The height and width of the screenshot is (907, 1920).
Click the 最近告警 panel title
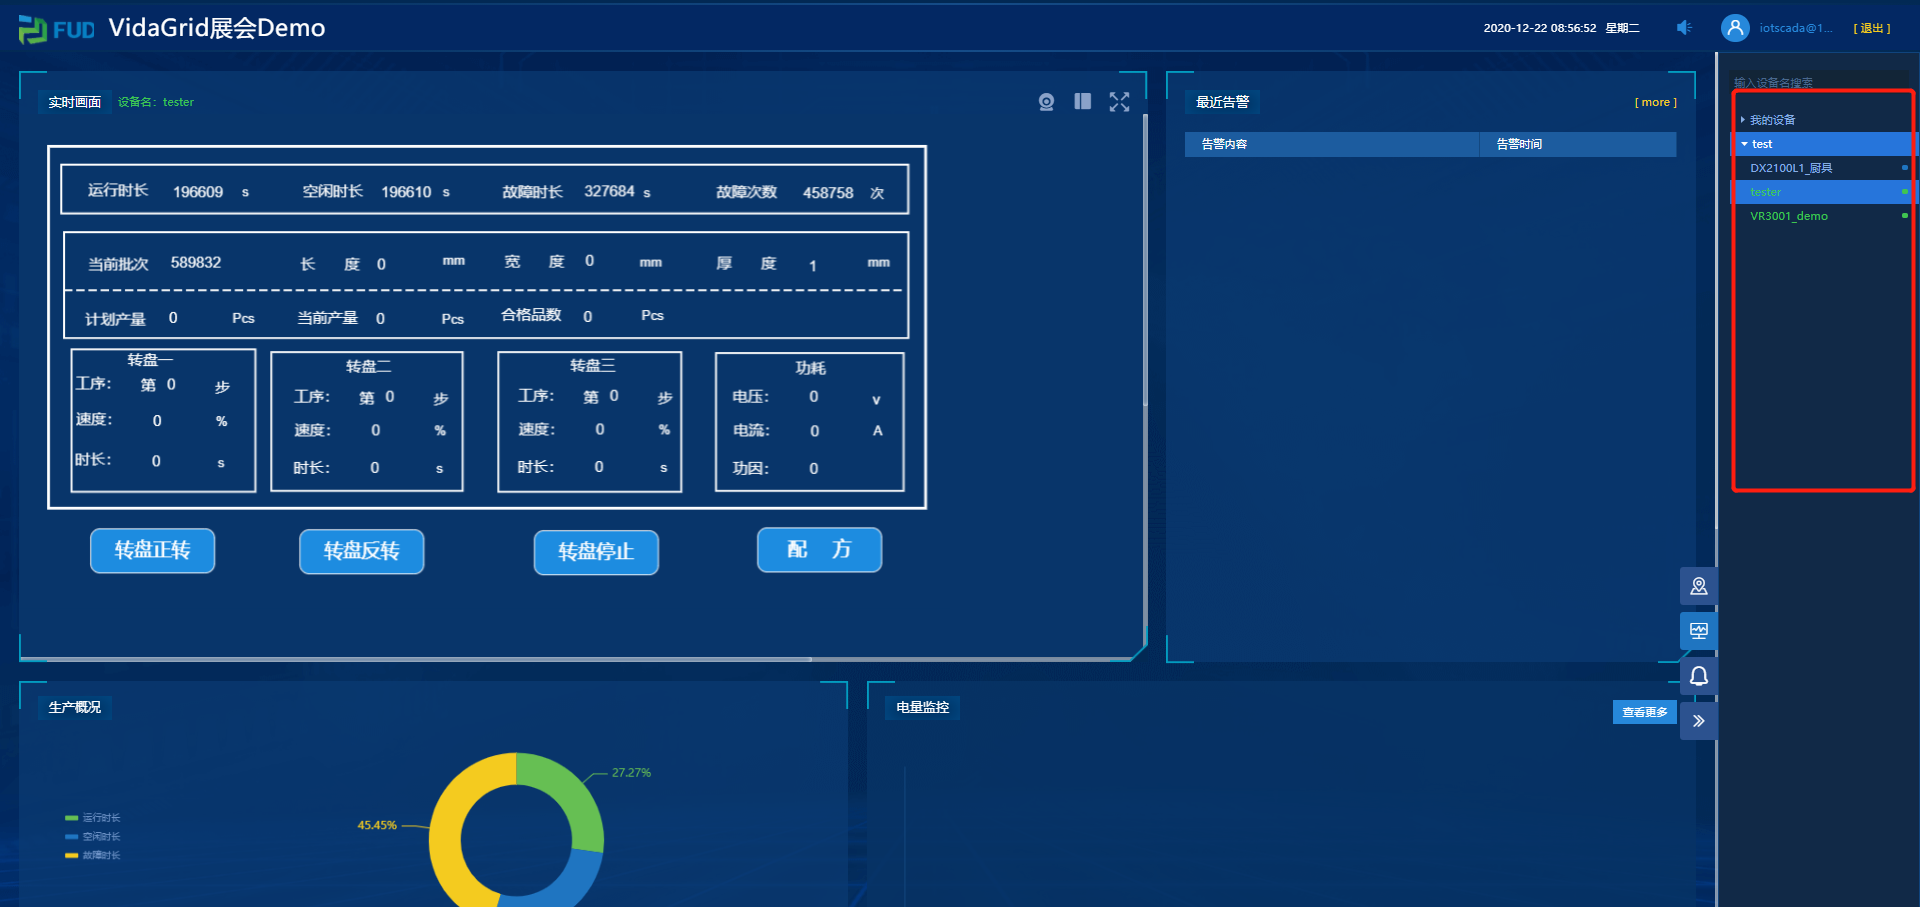coord(1222,102)
